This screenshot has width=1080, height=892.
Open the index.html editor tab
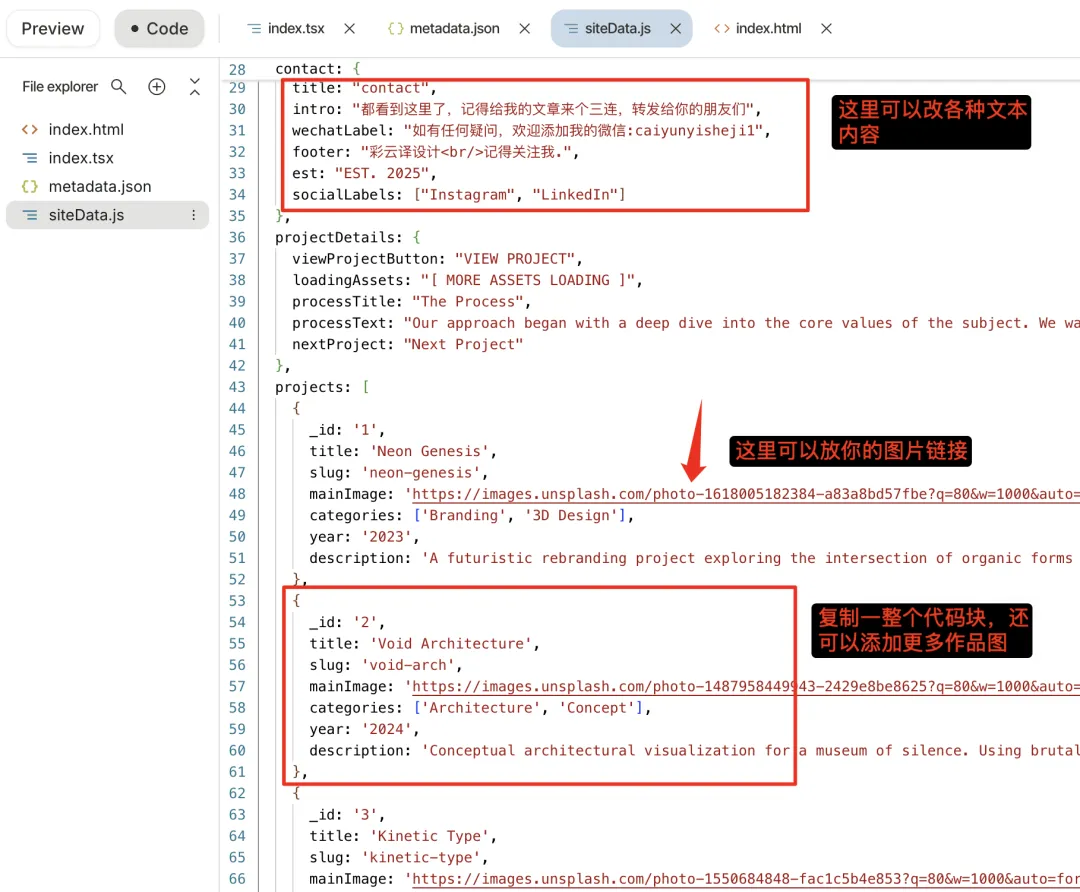click(x=767, y=29)
